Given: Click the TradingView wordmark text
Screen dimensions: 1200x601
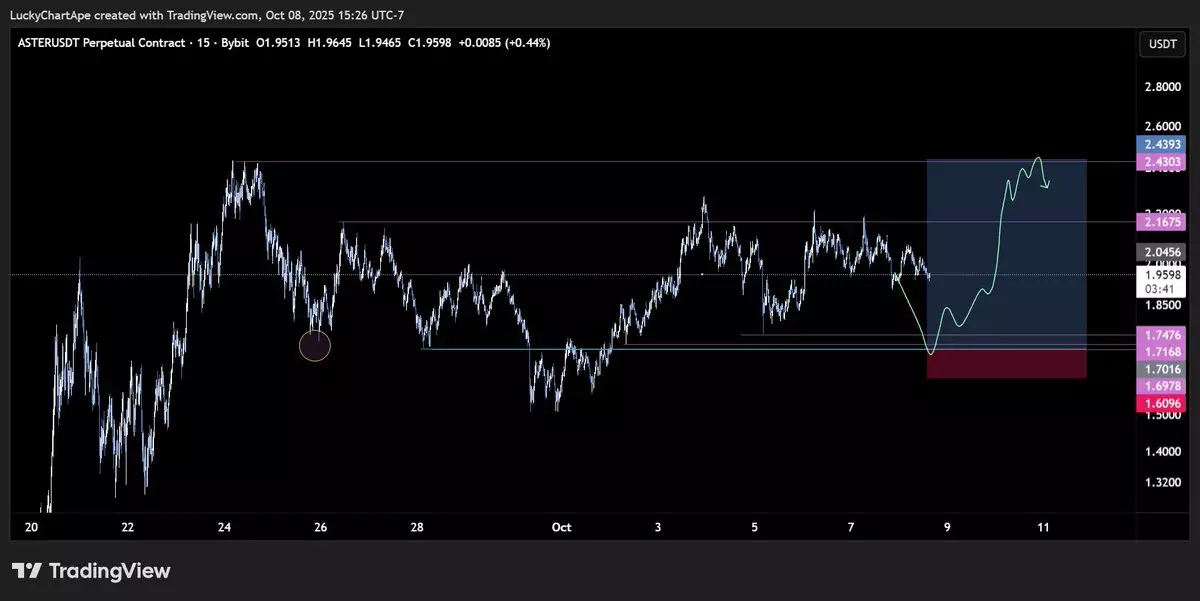Looking at the screenshot, I should click(110, 571).
